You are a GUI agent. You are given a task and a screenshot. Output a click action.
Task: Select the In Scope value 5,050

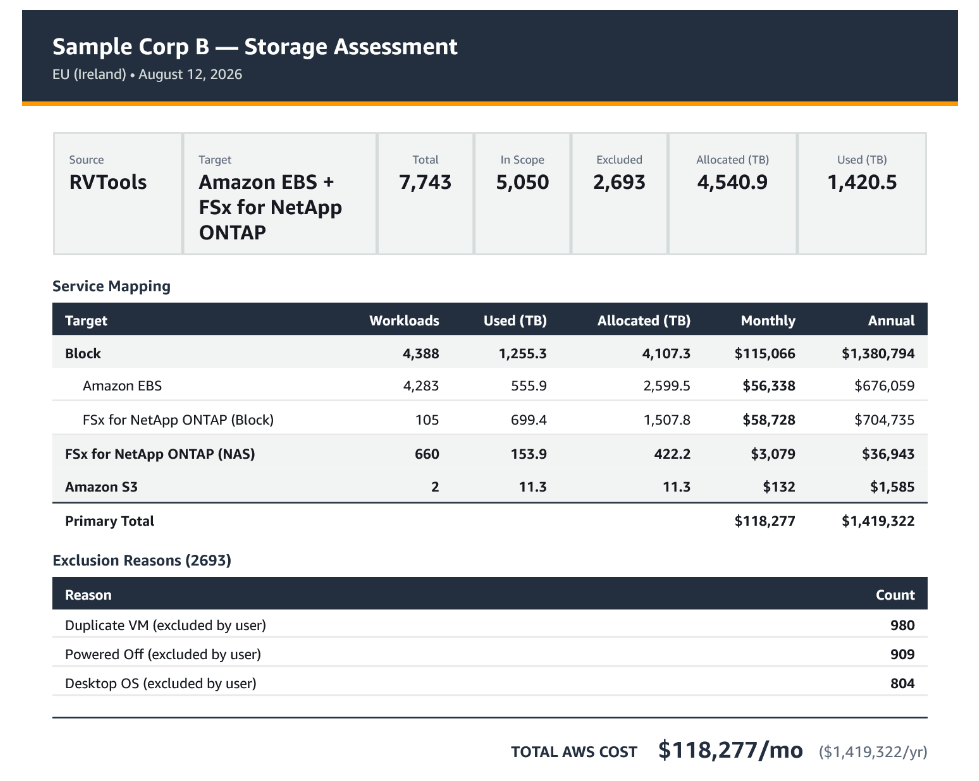click(522, 182)
